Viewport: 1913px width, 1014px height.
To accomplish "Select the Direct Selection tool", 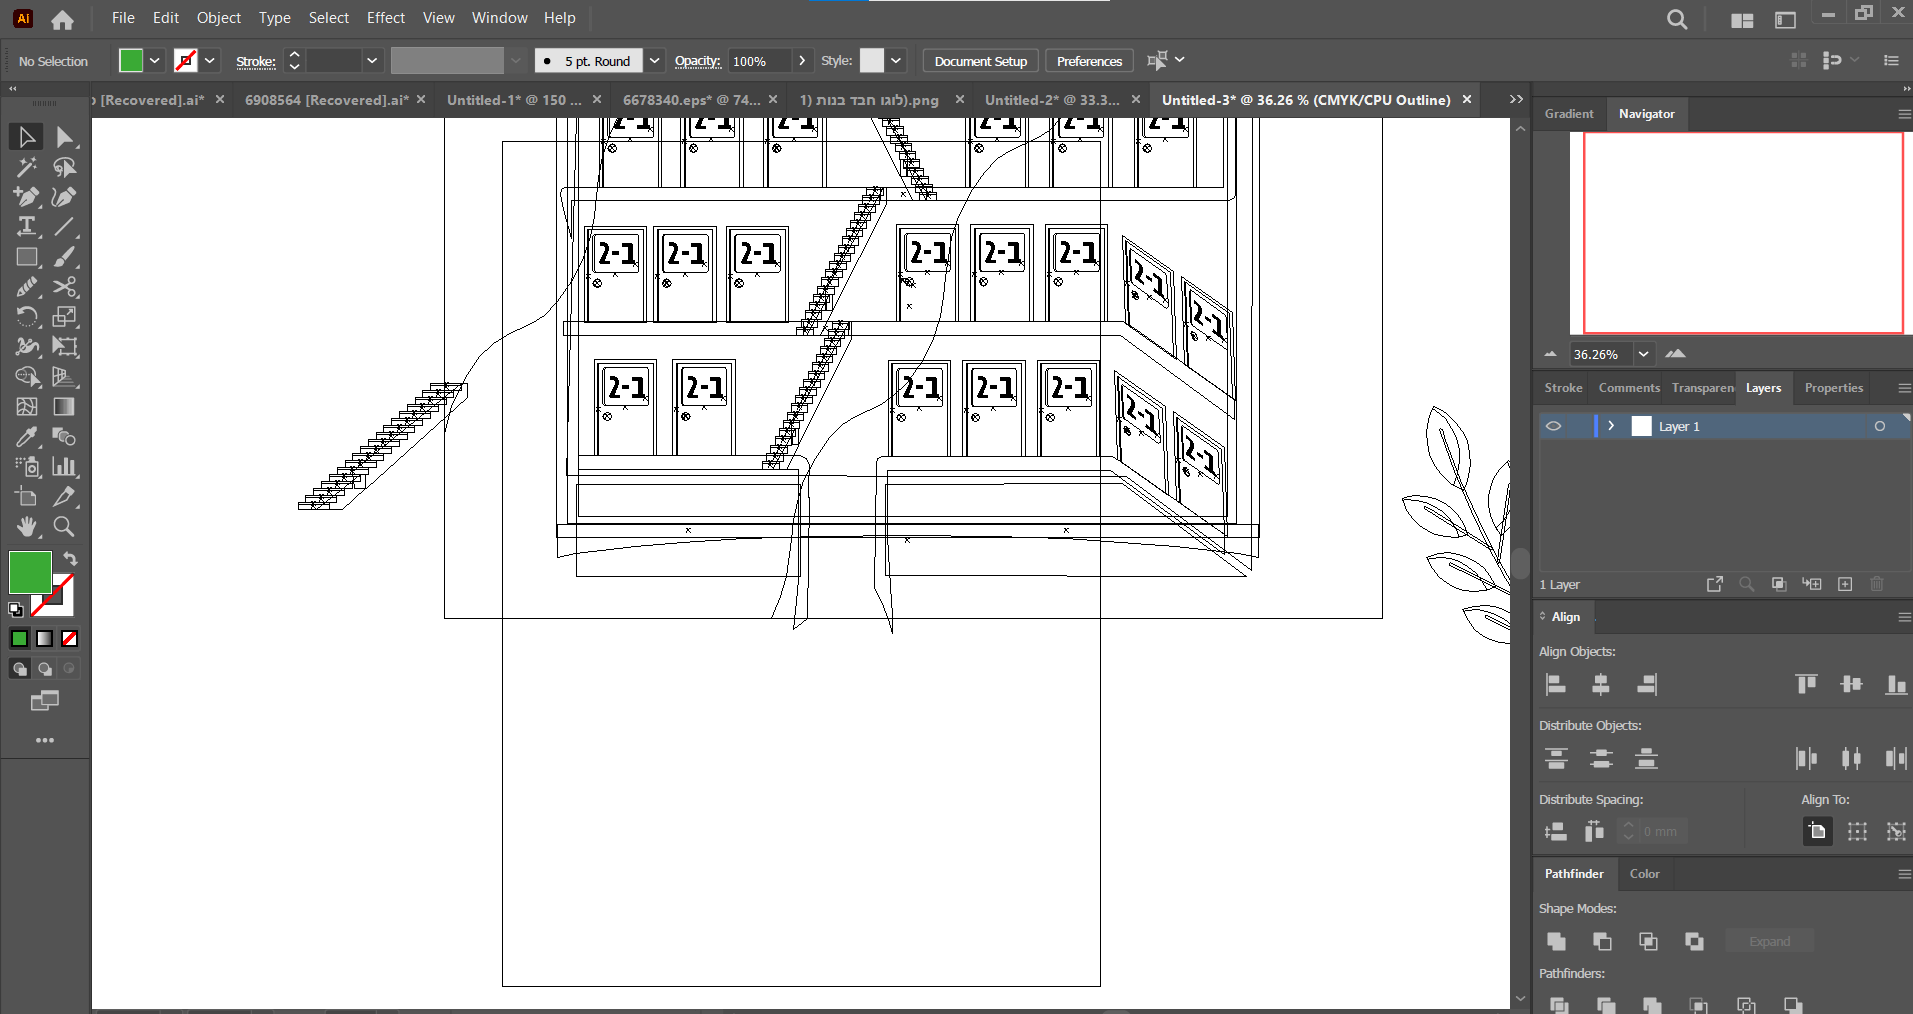I will tap(65, 137).
